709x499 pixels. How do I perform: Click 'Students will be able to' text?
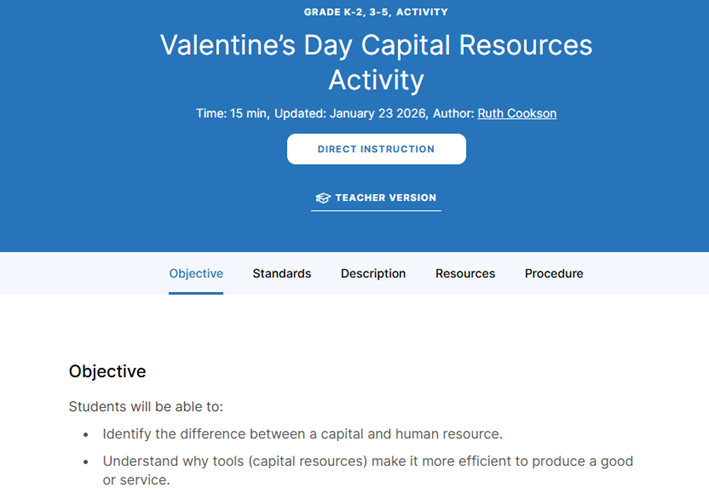(x=146, y=407)
